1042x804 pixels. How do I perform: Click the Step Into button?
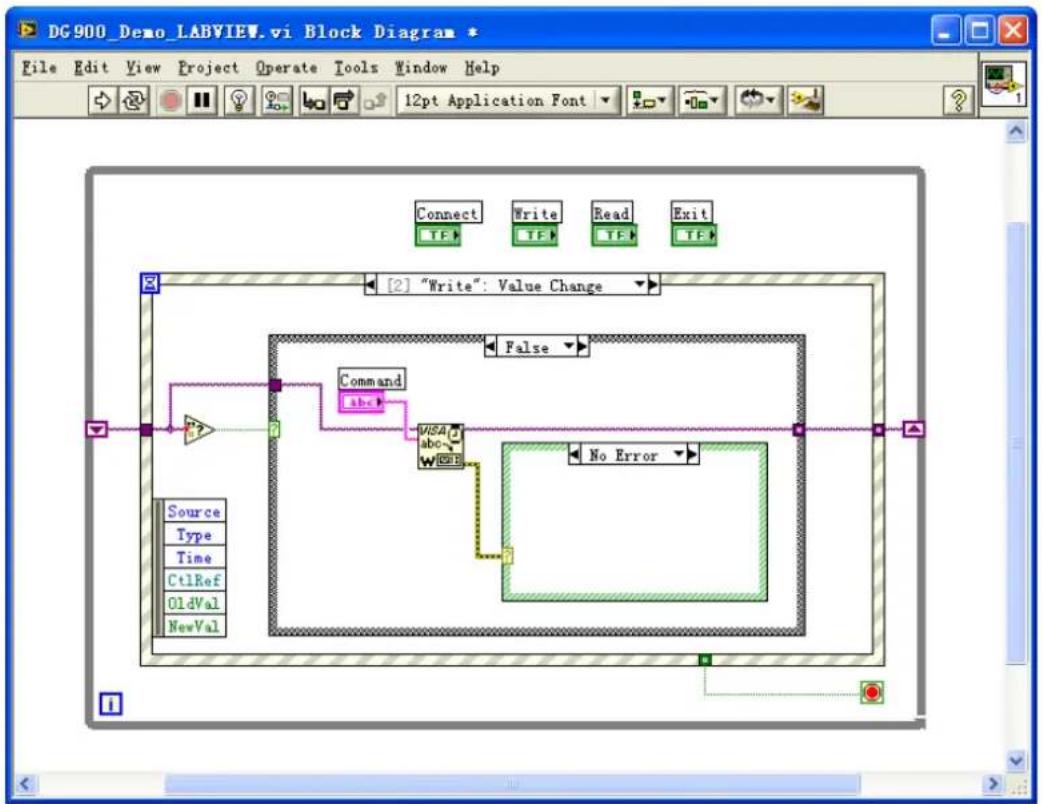click(x=313, y=101)
